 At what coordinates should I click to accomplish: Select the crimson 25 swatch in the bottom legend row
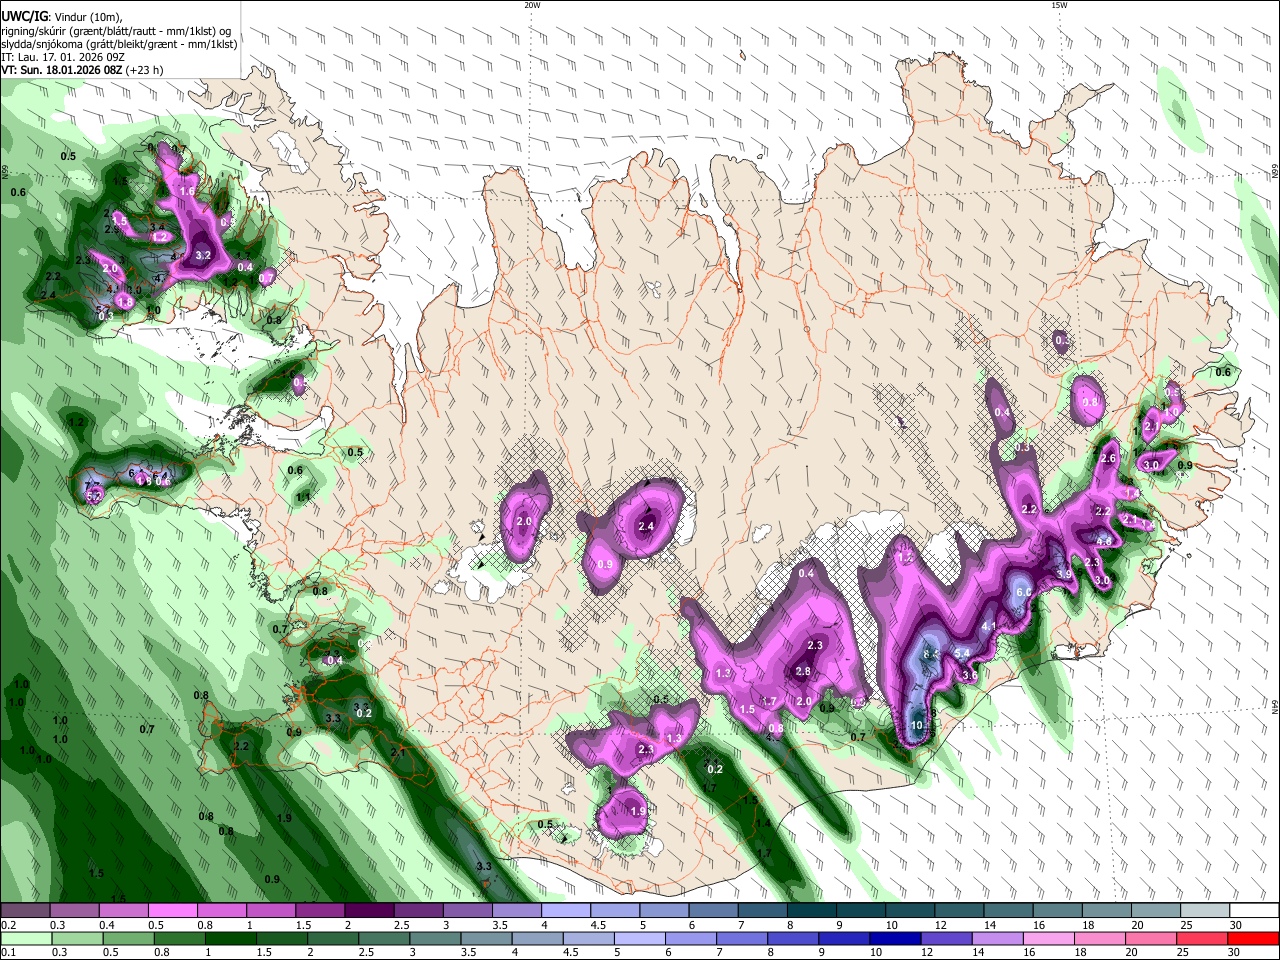coord(1201,938)
